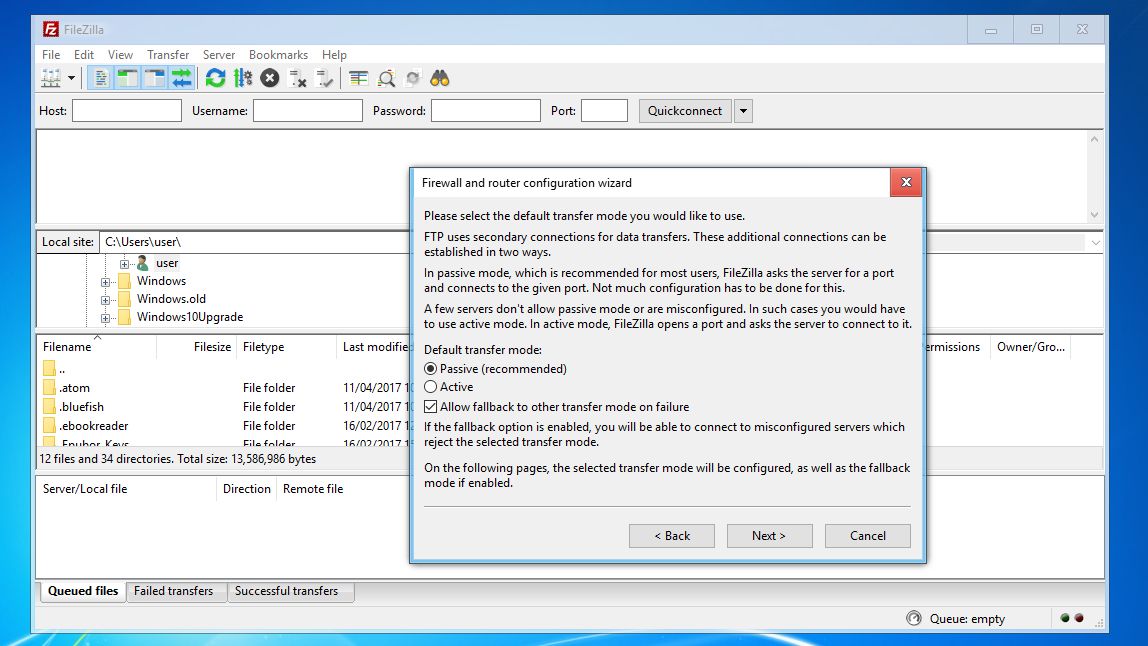Refresh the file and folder listings
The image size is (1148, 646).
click(215, 78)
